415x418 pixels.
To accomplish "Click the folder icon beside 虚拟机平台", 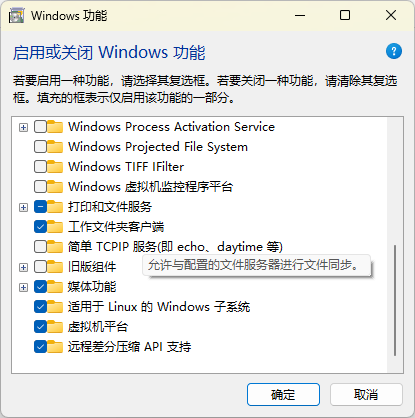I will 55,327.
